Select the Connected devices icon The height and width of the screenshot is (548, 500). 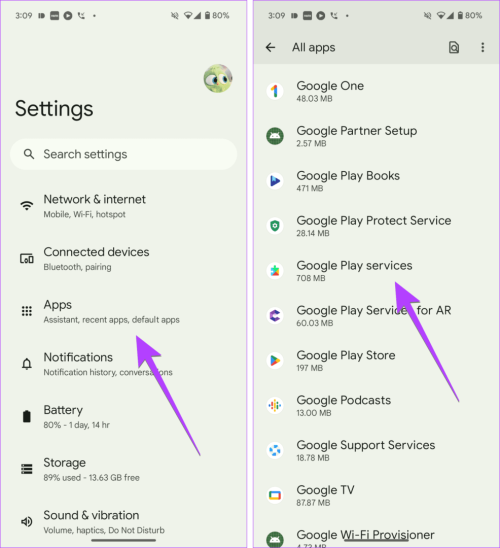point(27,259)
